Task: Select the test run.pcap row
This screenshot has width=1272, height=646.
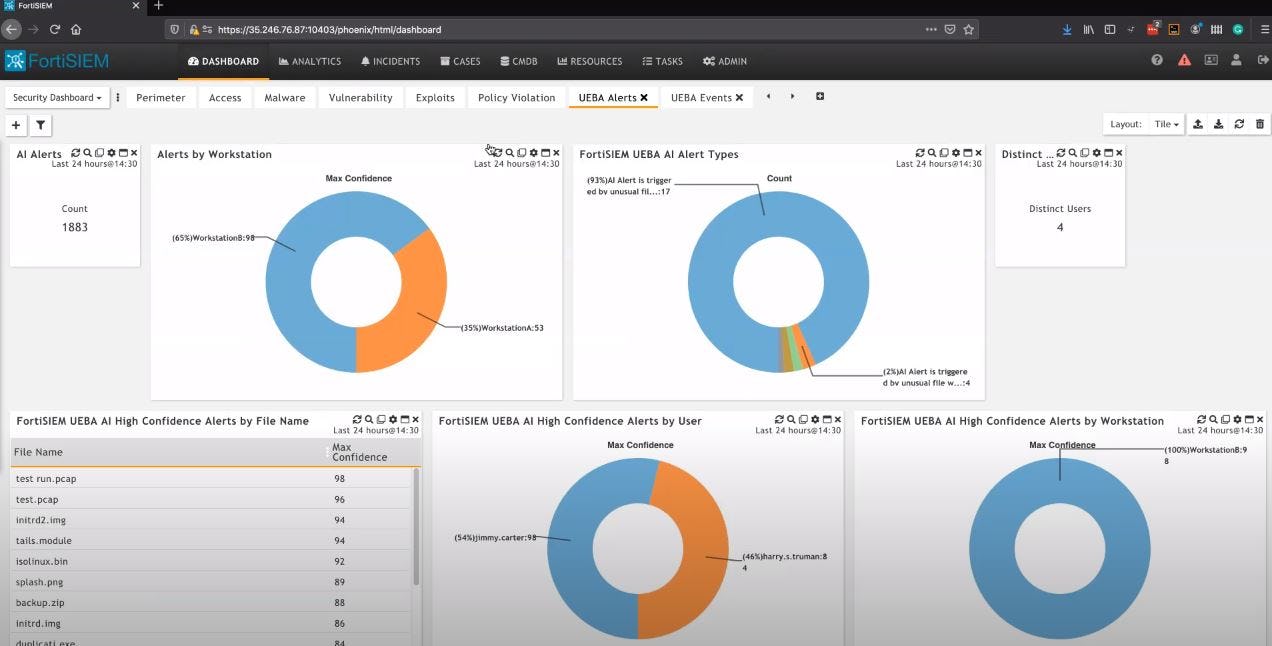Action: [210, 478]
